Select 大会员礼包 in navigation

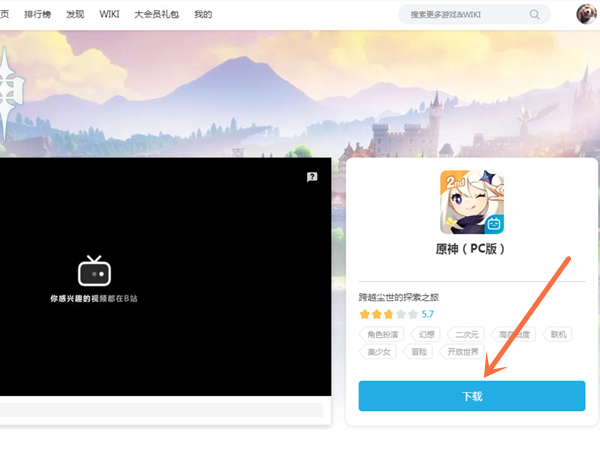point(155,15)
